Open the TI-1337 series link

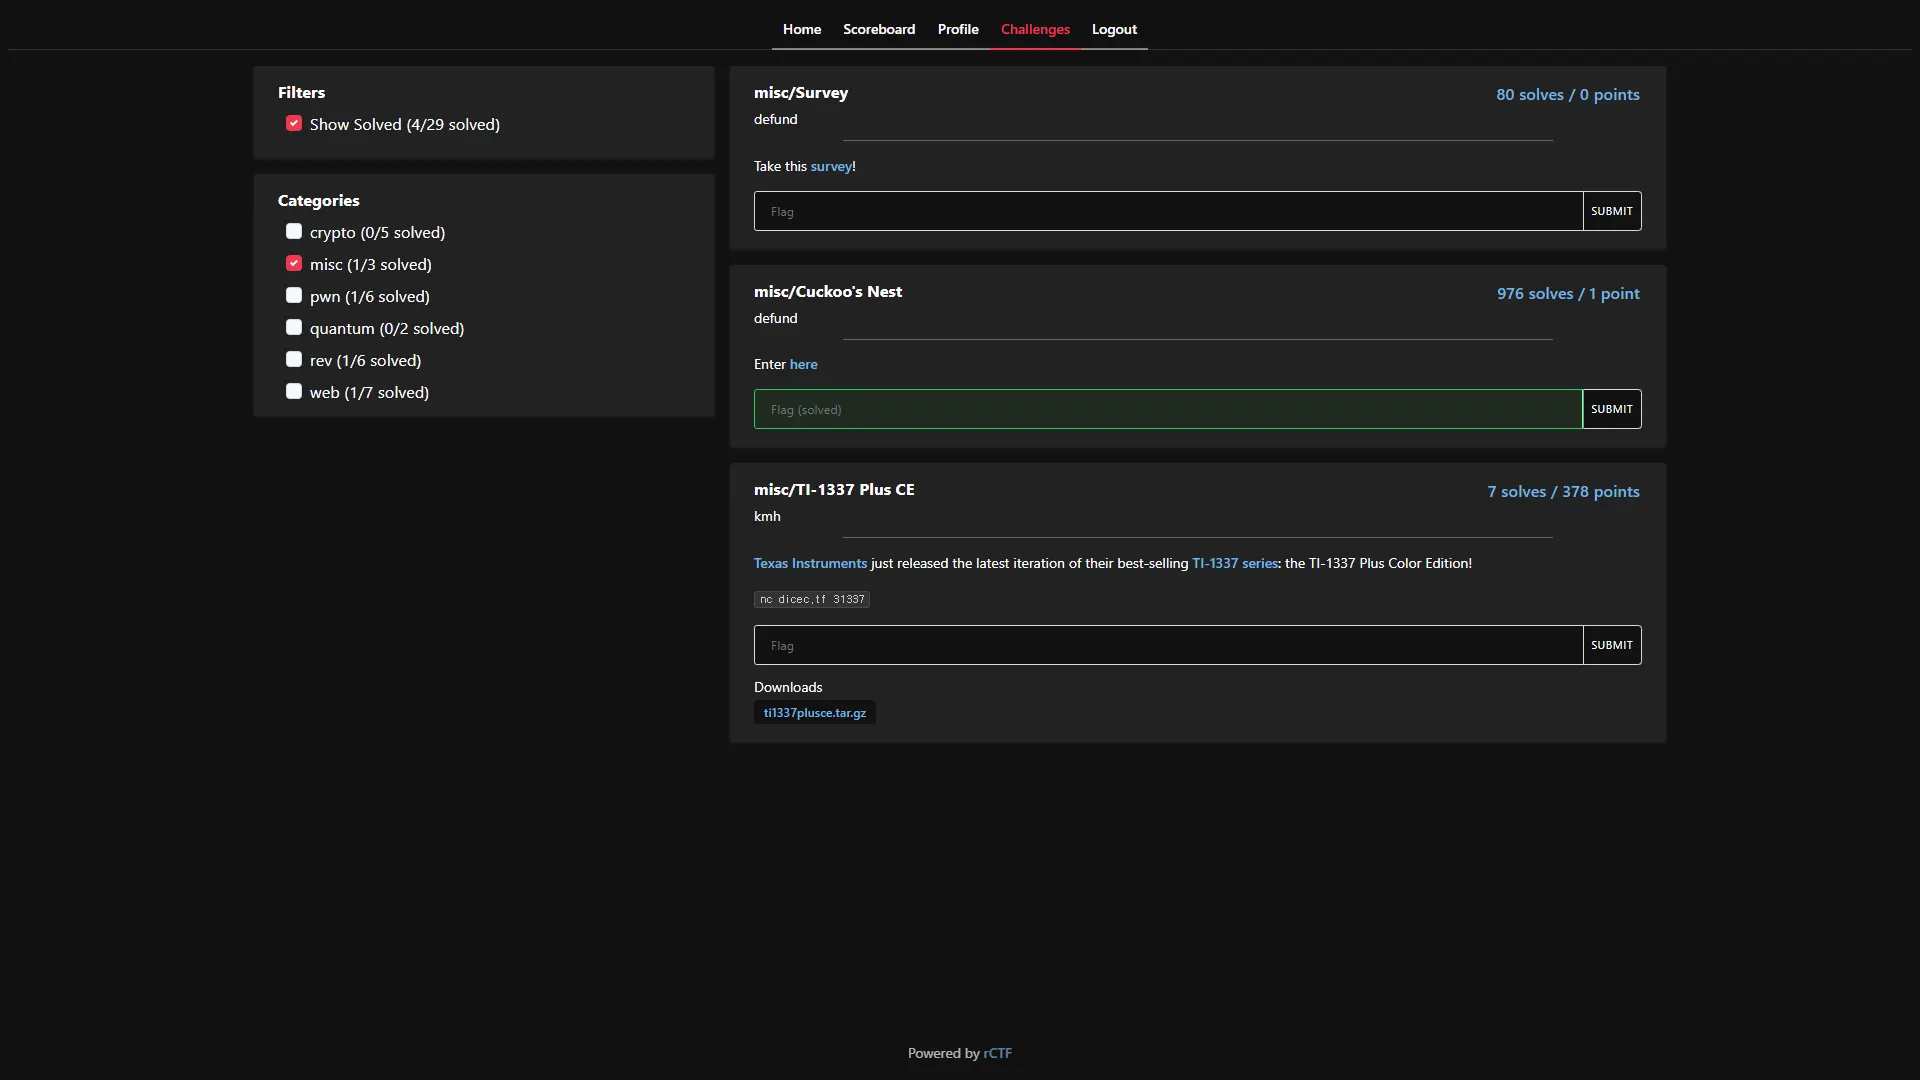(x=1234, y=563)
